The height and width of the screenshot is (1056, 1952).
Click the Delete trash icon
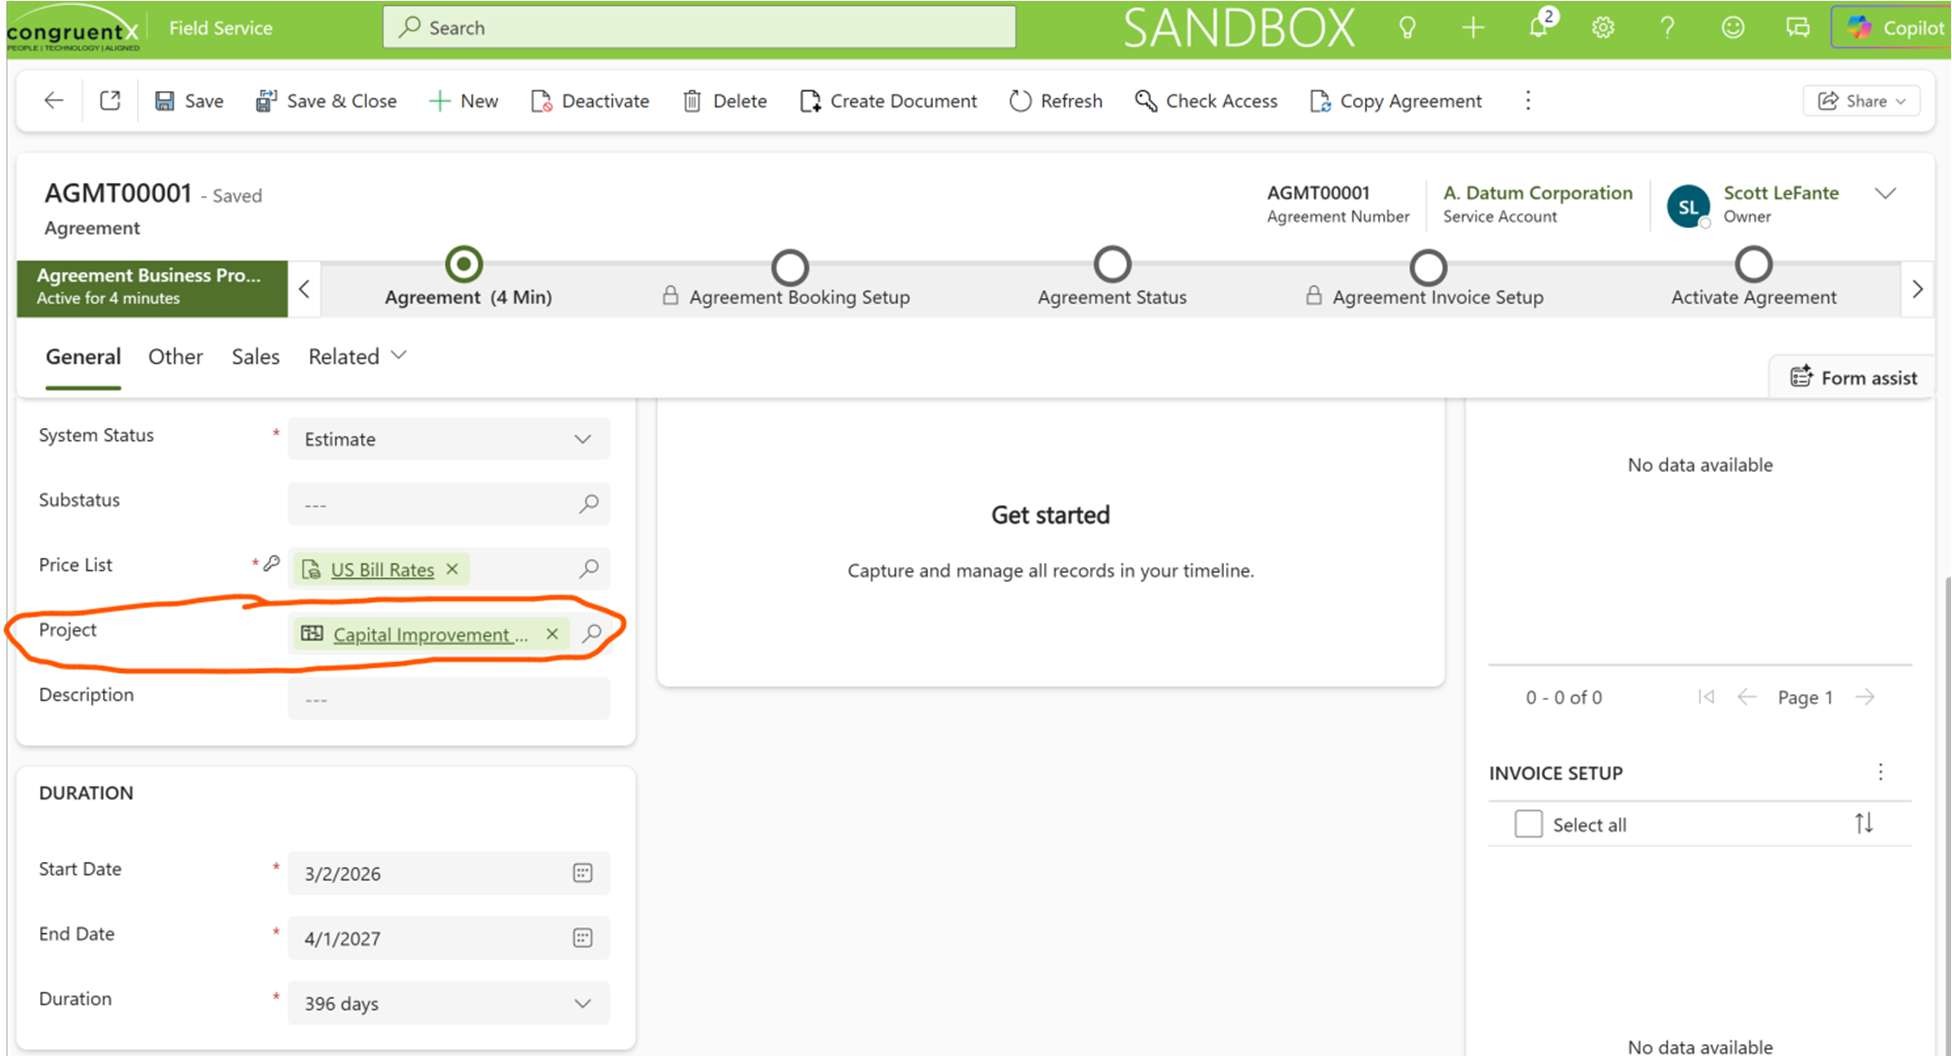click(692, 101)
